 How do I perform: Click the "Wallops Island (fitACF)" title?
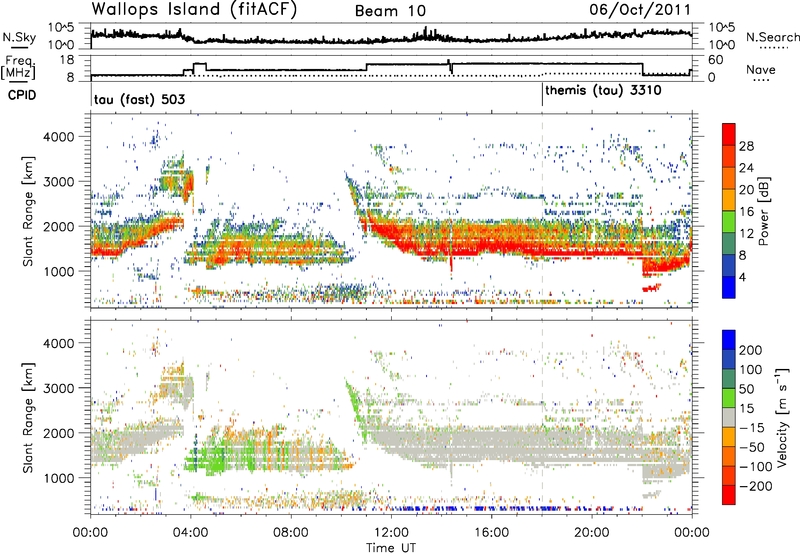pyautogui.click(x=194, y=9)
